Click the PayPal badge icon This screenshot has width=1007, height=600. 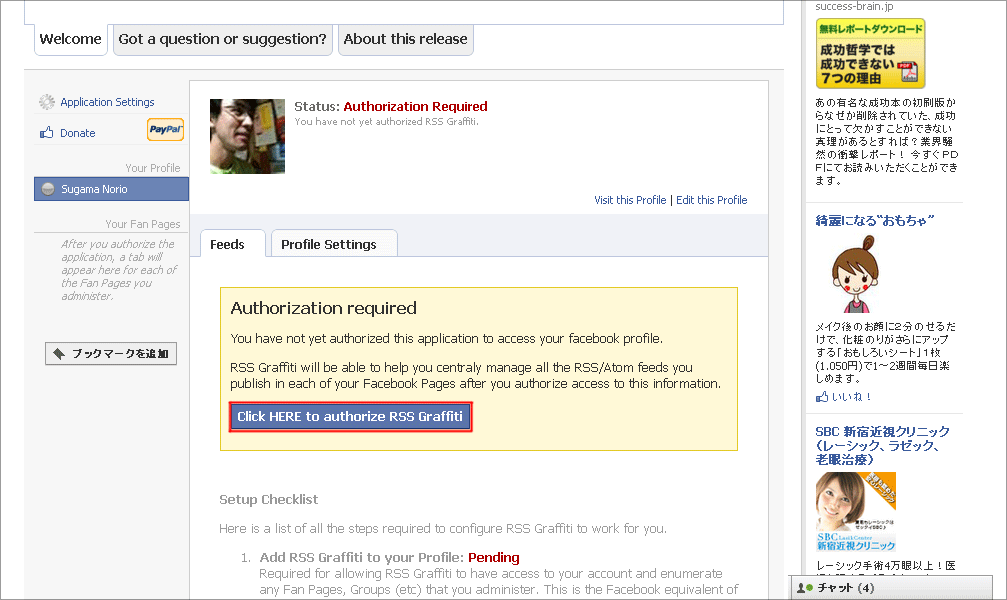pyautogui.click(x=165, y=129)
